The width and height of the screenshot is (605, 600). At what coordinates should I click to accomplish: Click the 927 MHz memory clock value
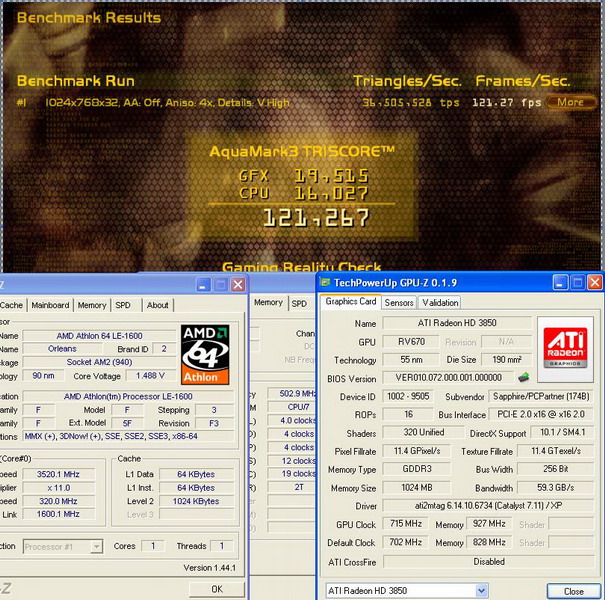pos(489,524)
